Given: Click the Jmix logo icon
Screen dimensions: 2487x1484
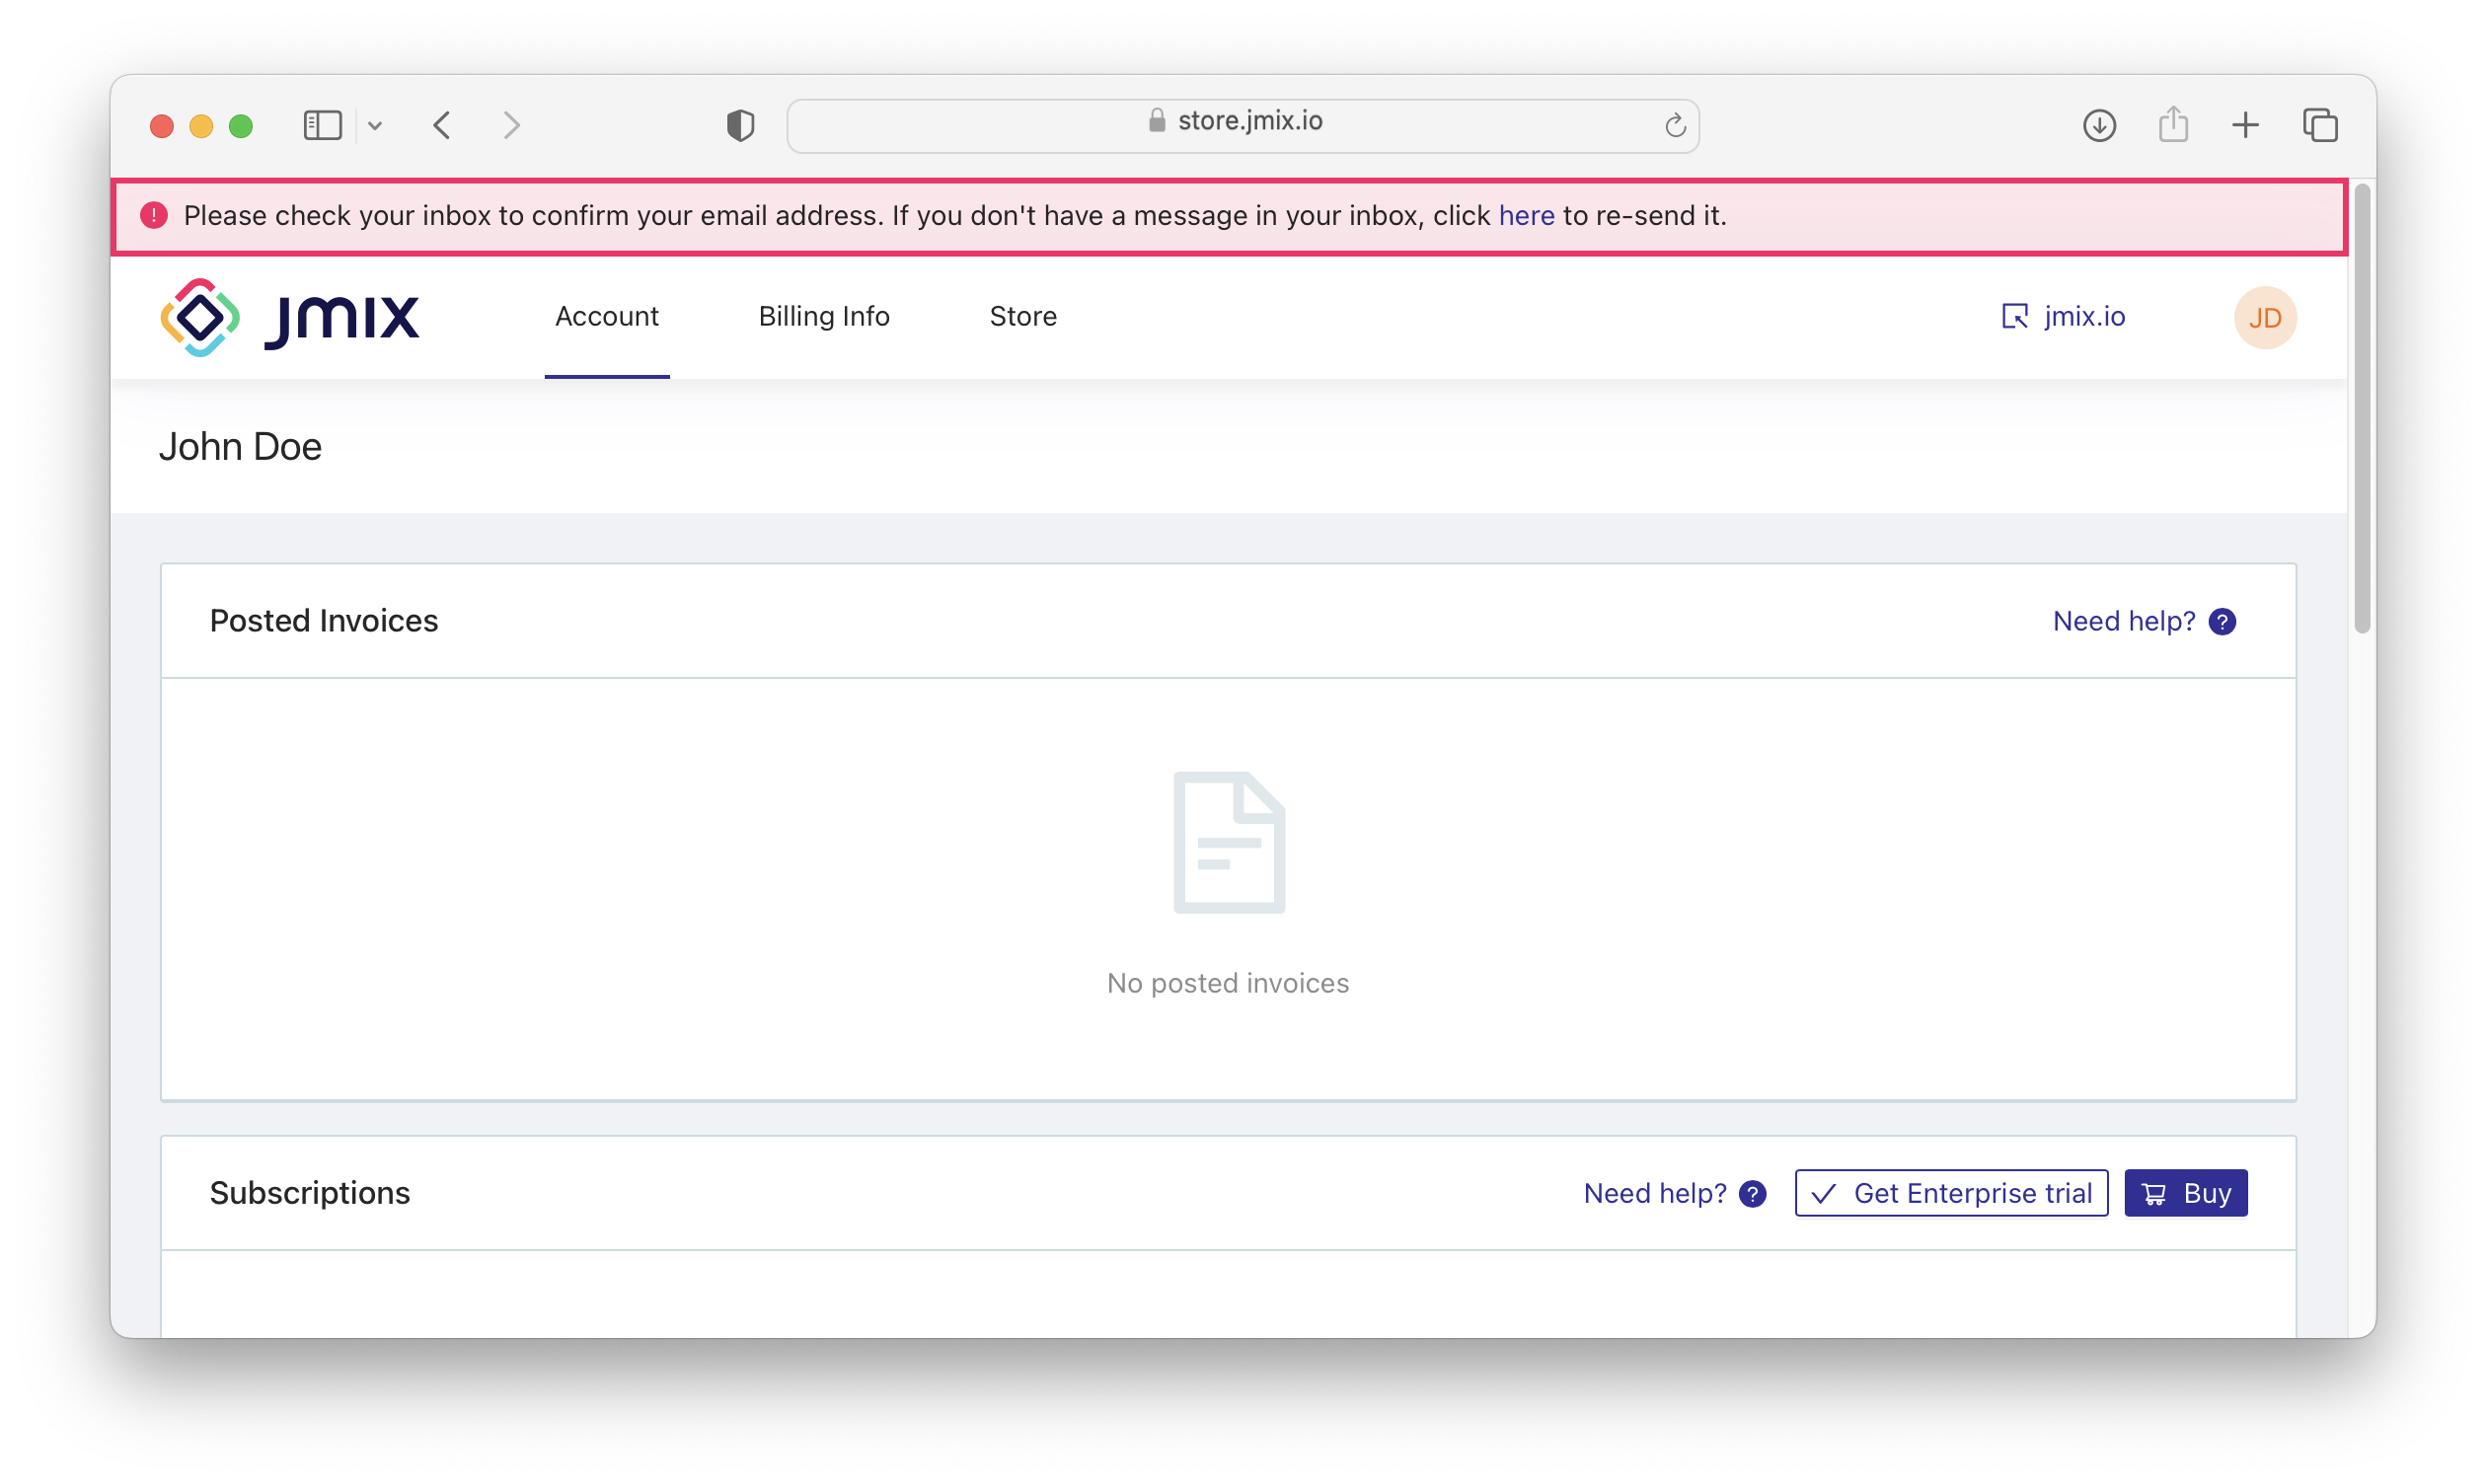Looking at the screenshot, I should pos(199,316).
